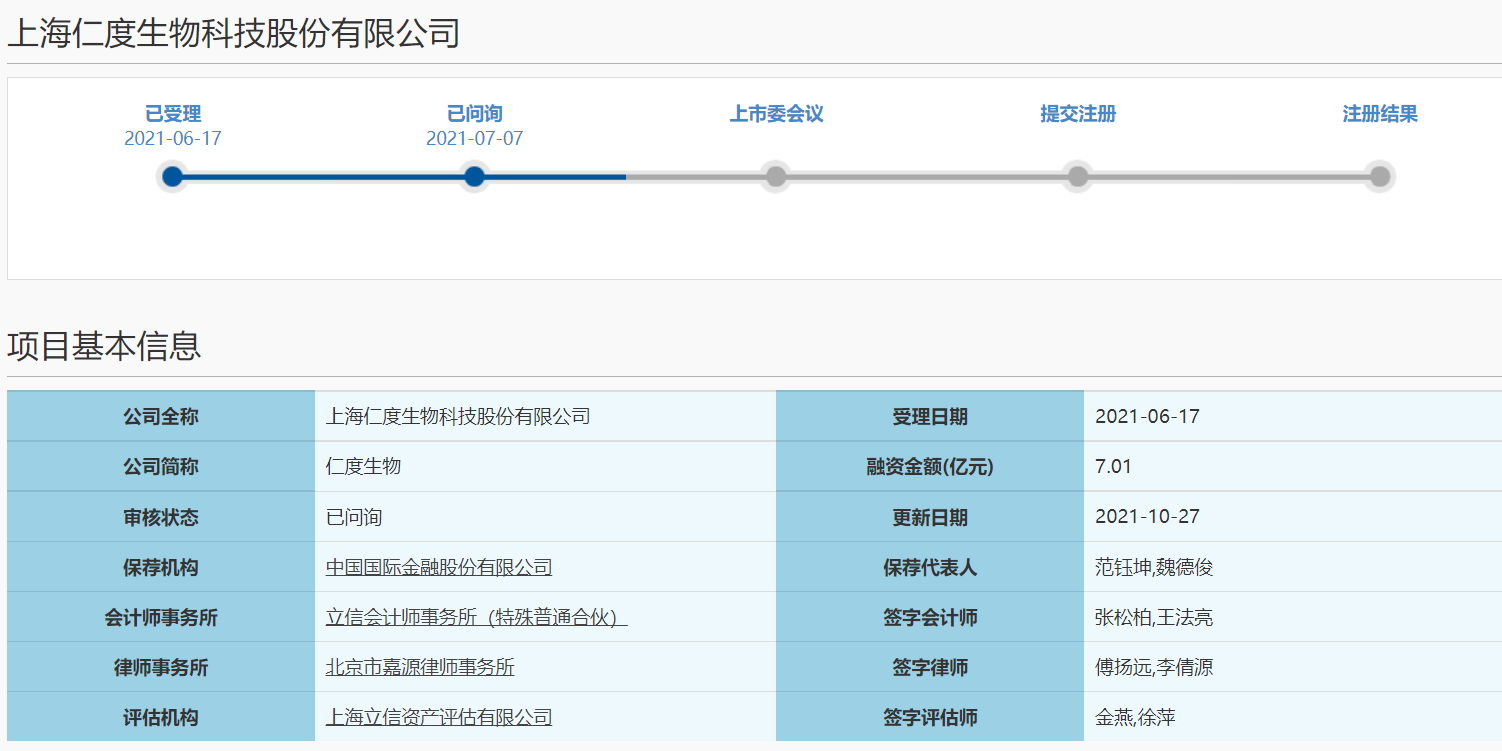Viewport: 1502px width, 751px height.
Task: Click the 仁度生物 short name value
Action: pyautogui.click(x=363, y=467)
